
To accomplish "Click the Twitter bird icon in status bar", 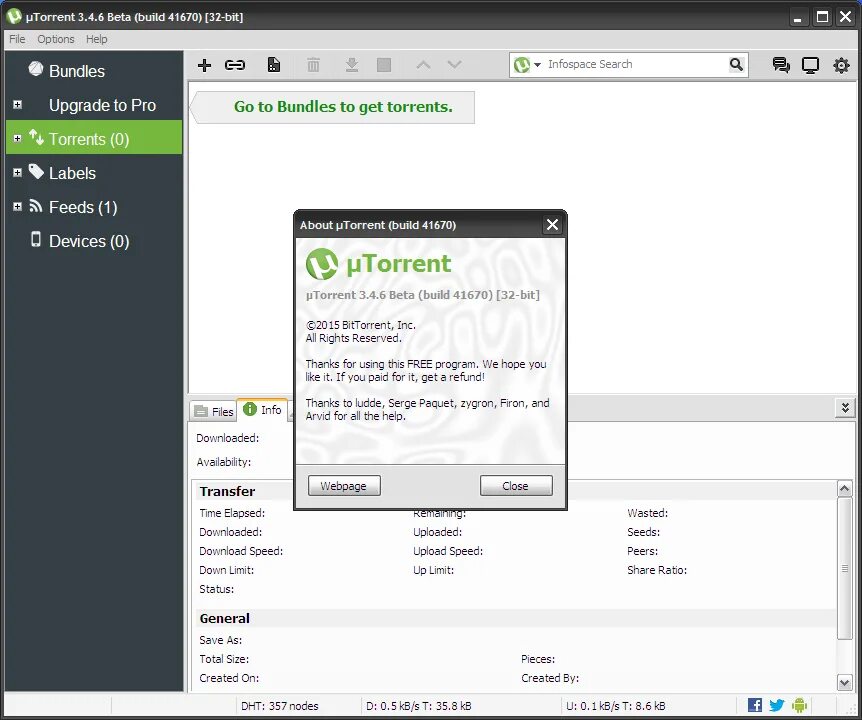I will [x=777, y=705].
